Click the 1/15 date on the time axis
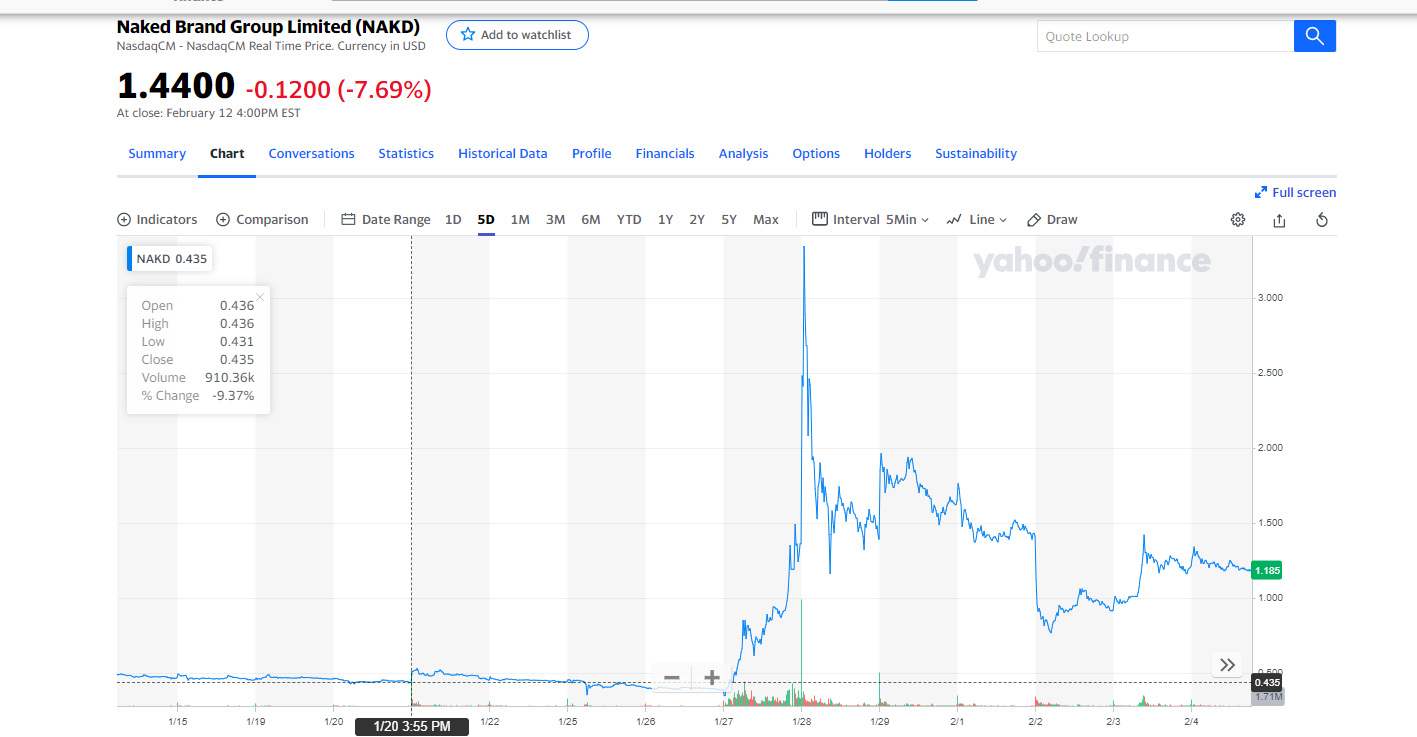This screenshot has height=737, width=1417. 178,721
